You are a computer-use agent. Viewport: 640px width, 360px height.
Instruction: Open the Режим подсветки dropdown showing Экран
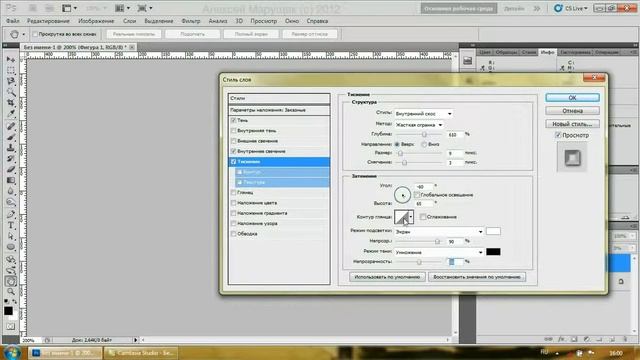tap(439, 231)
